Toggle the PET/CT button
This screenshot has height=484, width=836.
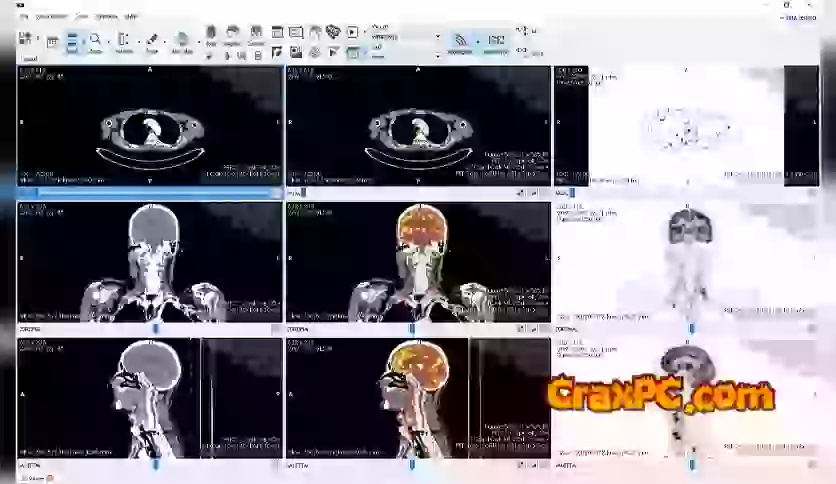[495, 43]
